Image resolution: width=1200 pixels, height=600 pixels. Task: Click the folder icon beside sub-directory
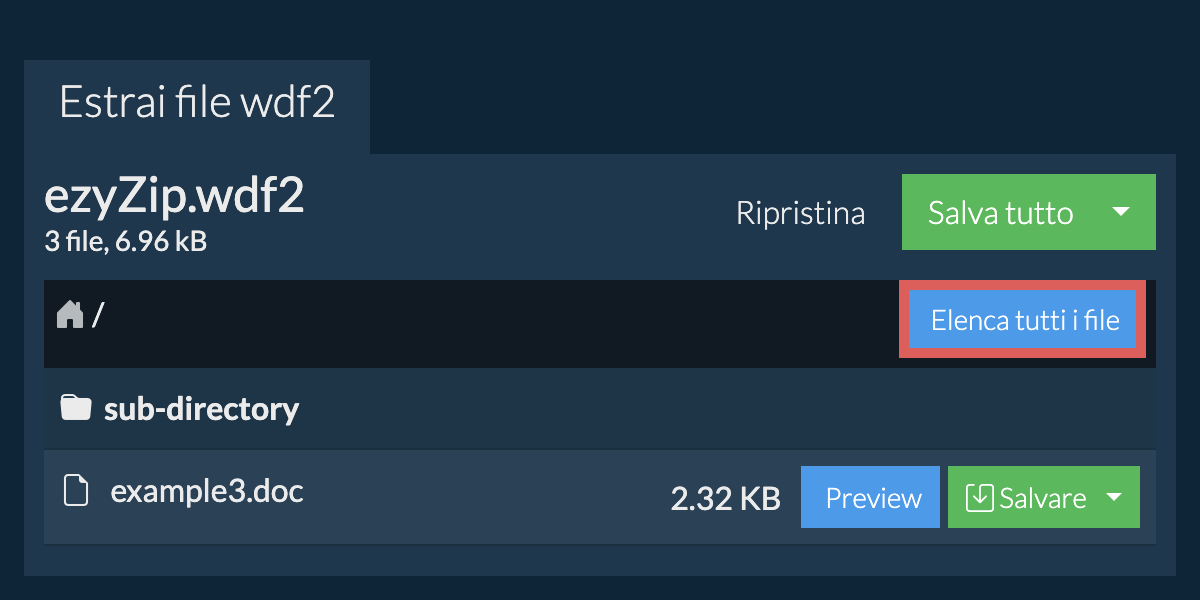[x=76, y=408]
